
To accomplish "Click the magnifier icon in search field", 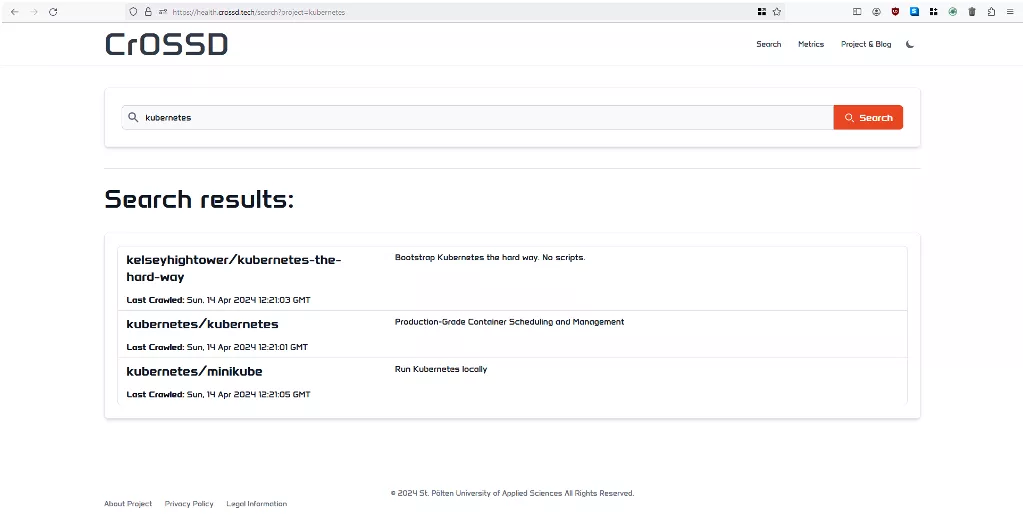I will 133,117.
